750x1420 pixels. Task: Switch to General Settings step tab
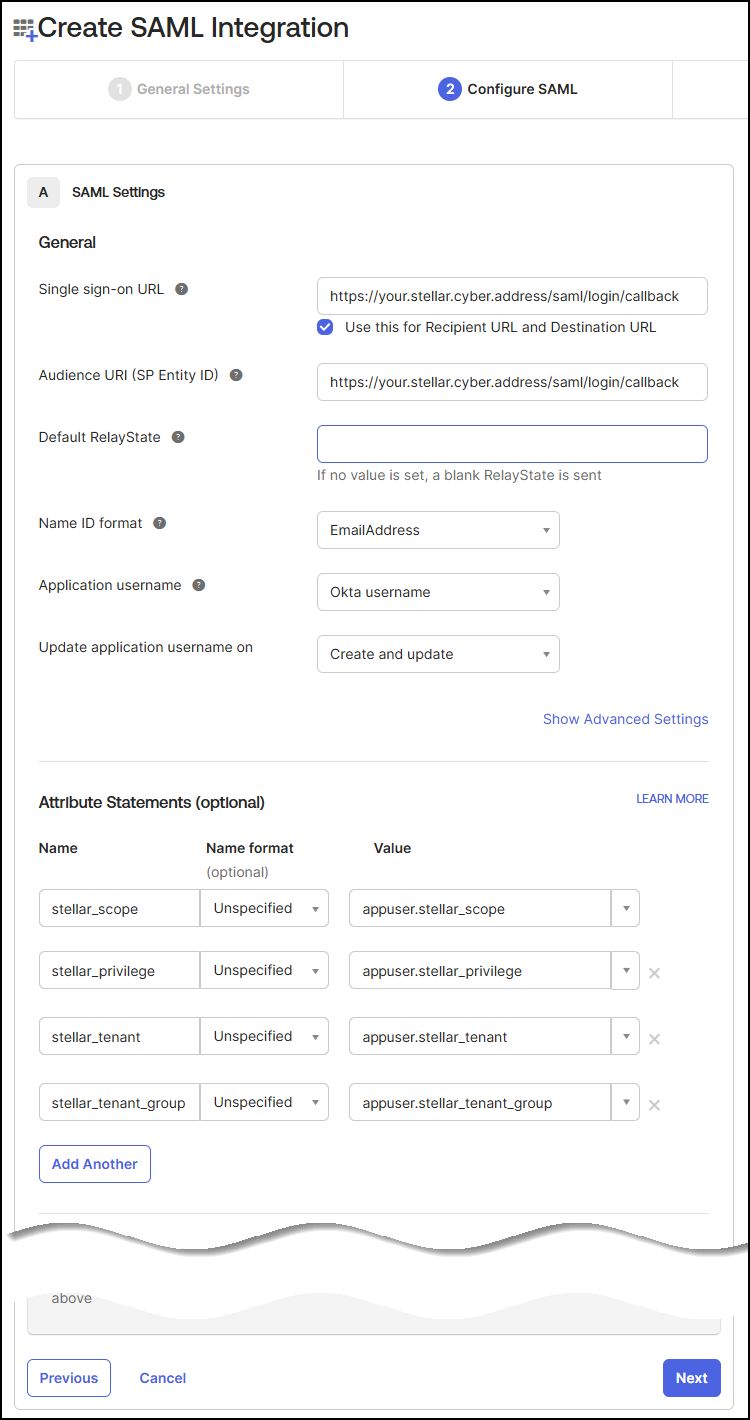tap(180, 89)
